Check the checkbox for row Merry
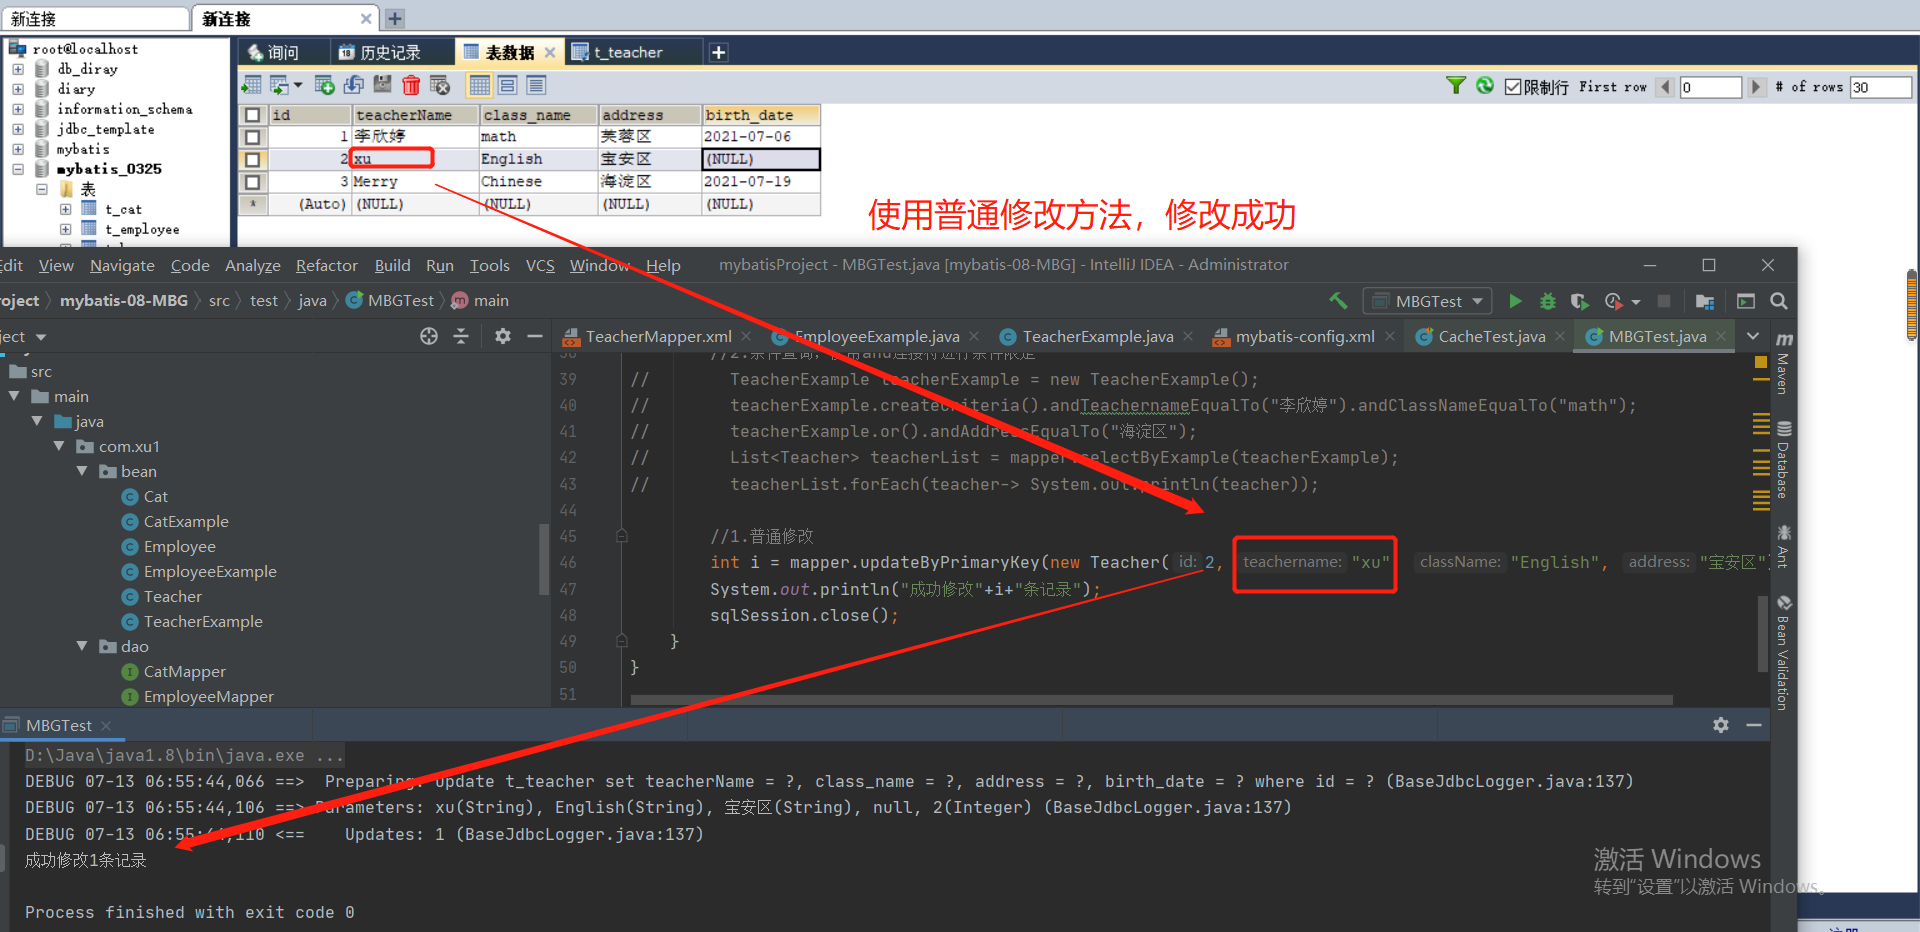This screenshot has height=932, width=1920. (x=253, y=182)
